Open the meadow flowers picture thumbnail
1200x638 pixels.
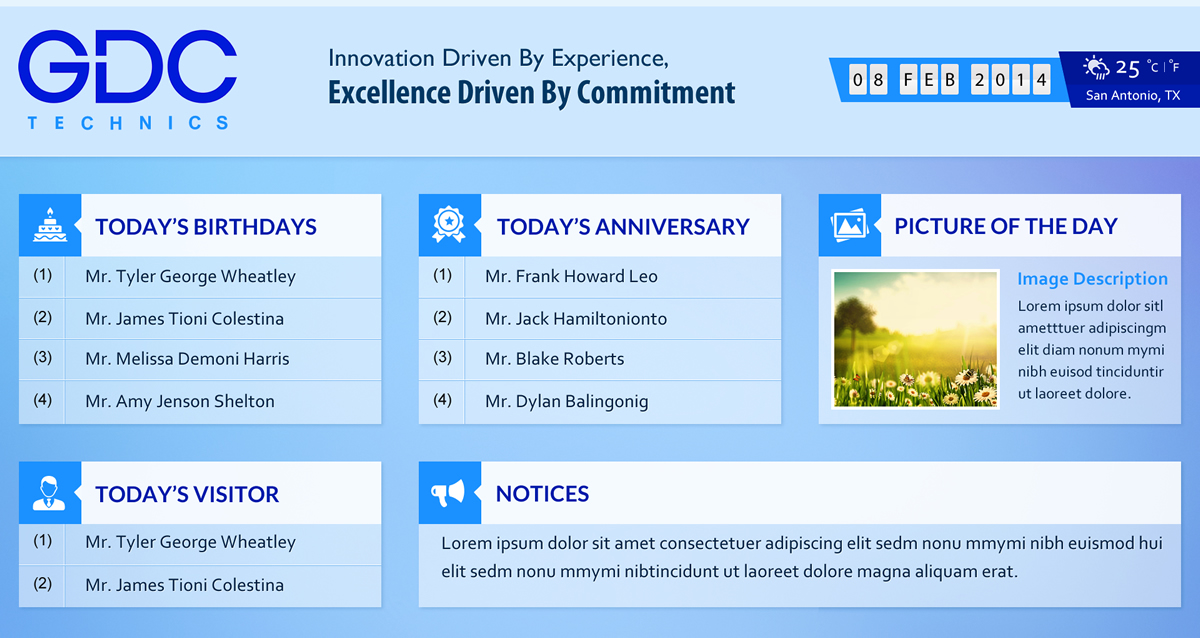[914, 338]
